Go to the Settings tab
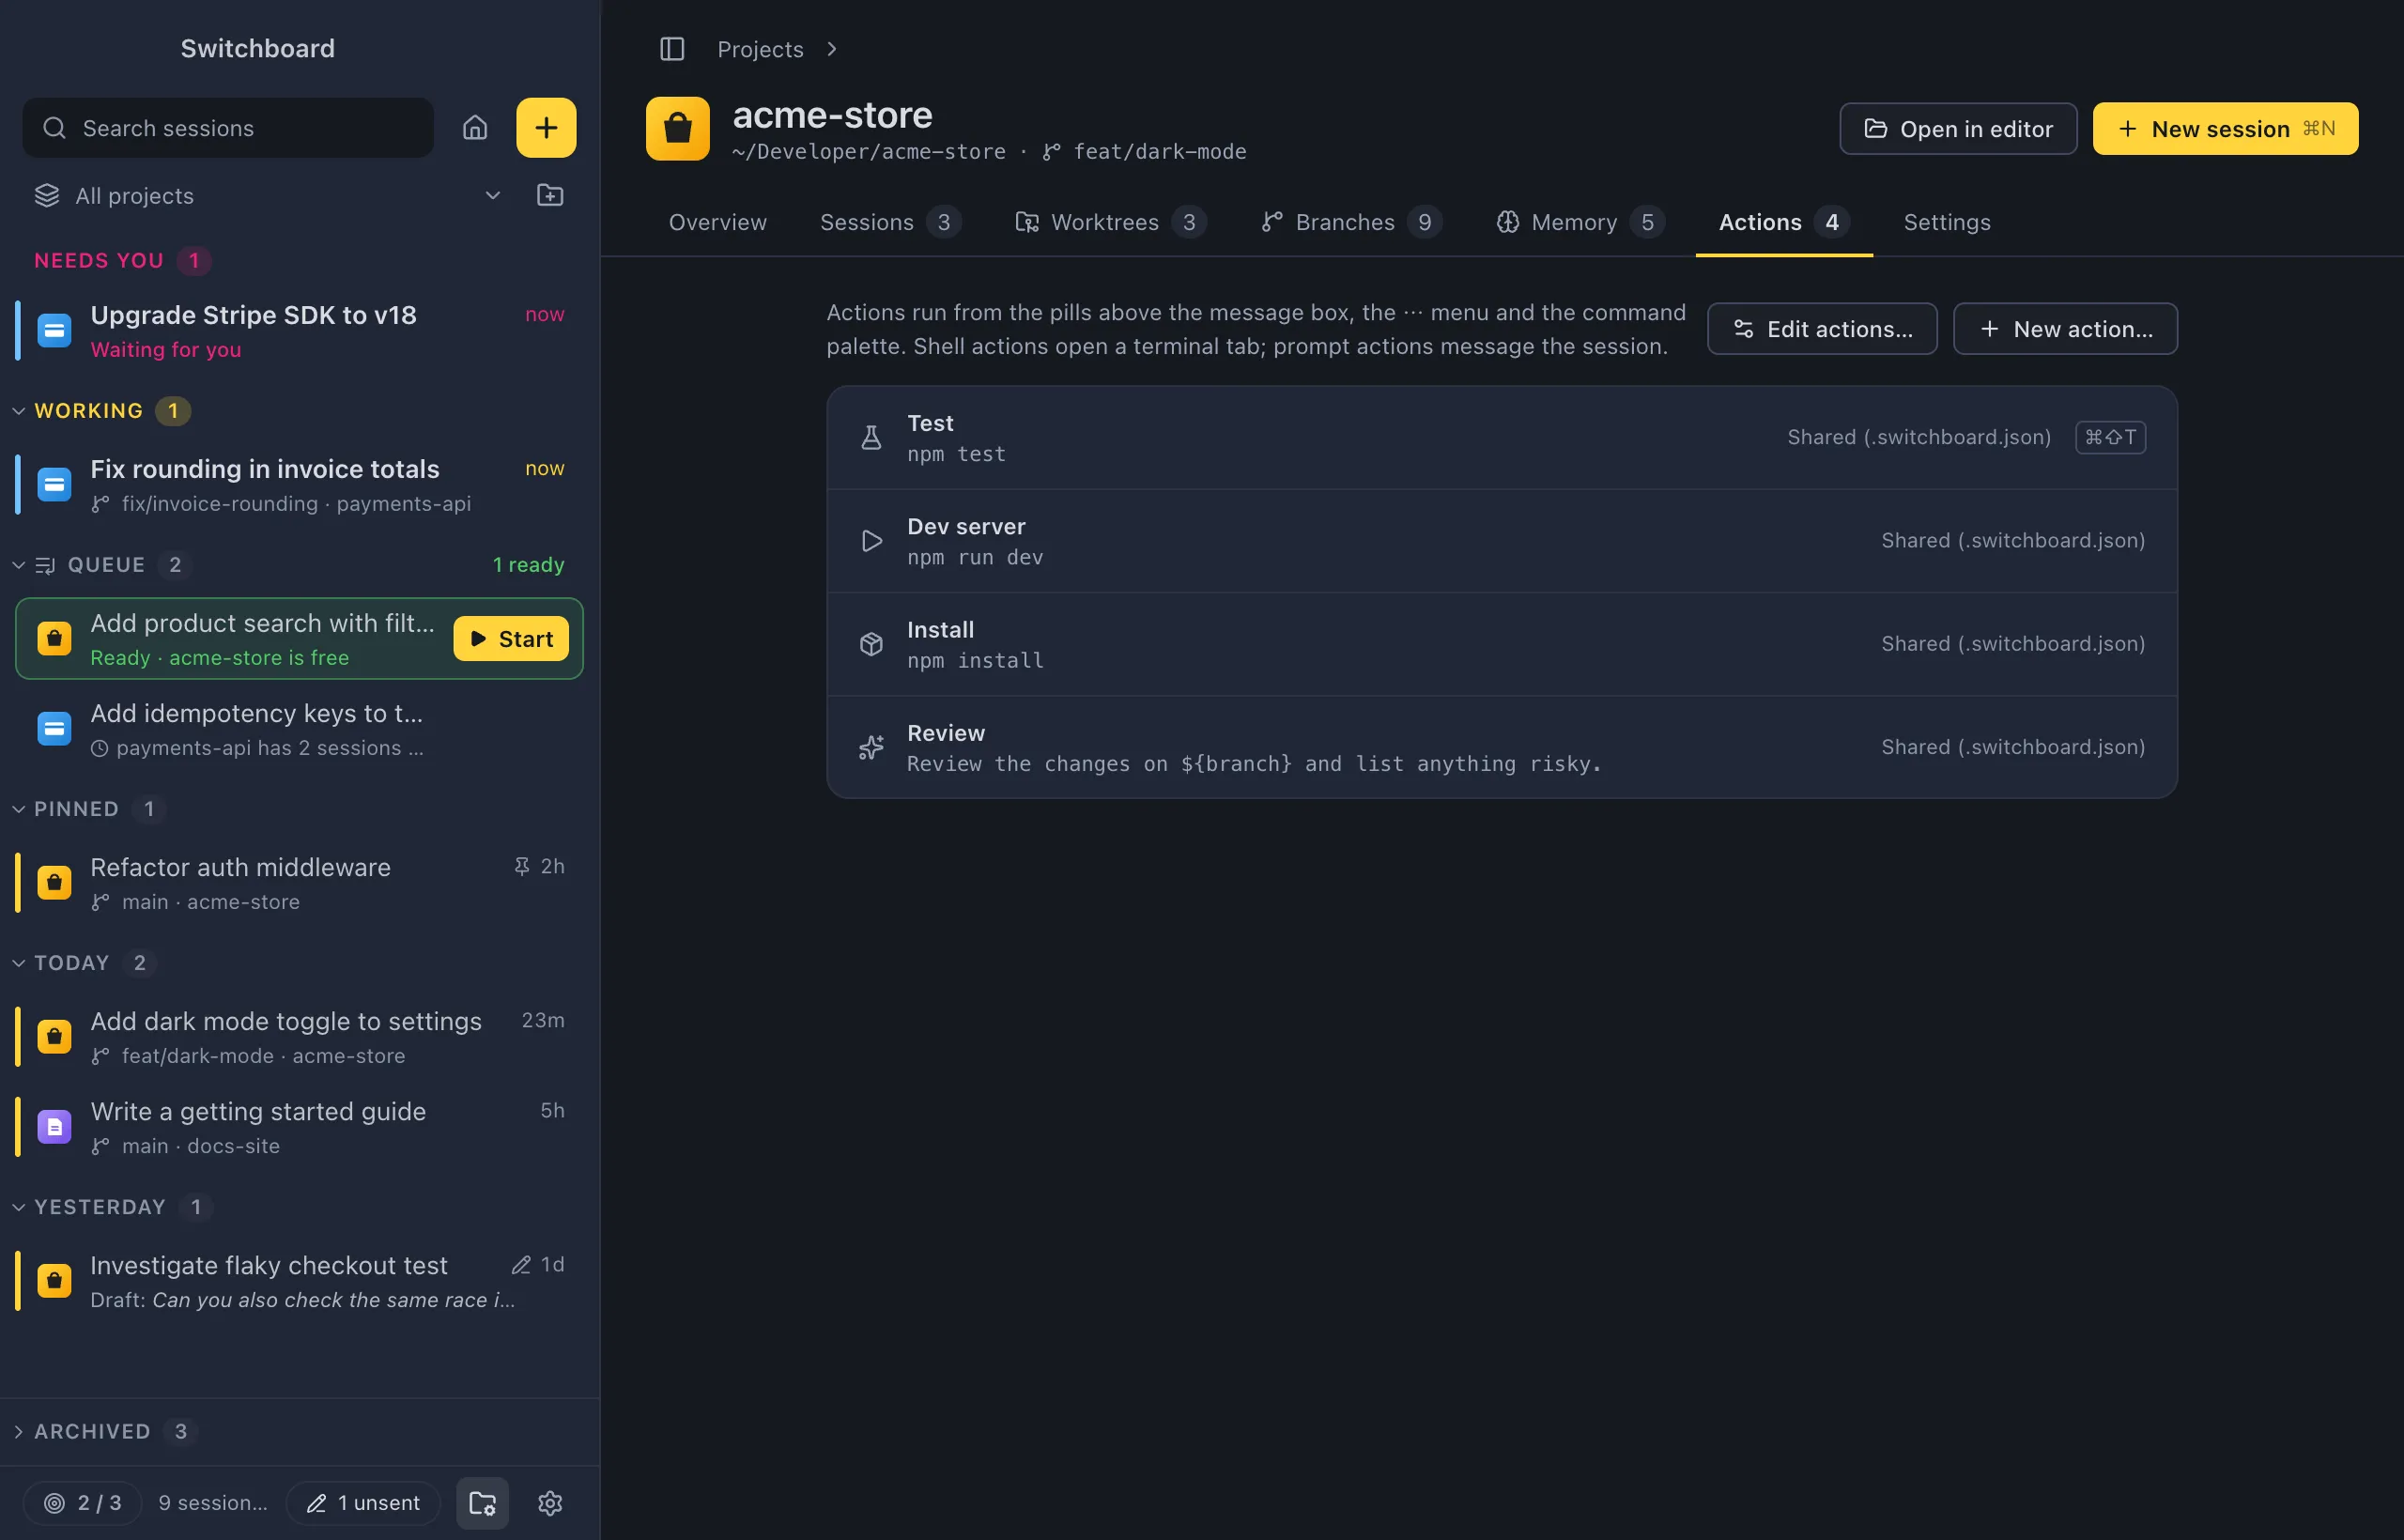Screen dimensions: 2404x1540 1947,222
